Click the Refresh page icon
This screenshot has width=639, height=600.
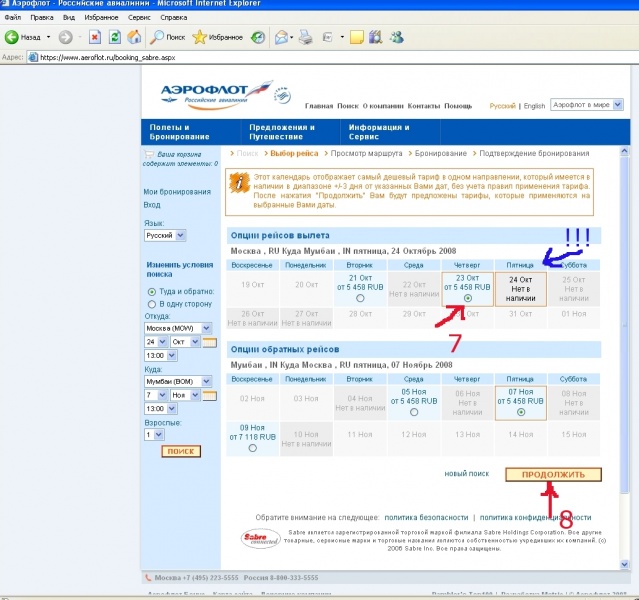pos(114,37)
